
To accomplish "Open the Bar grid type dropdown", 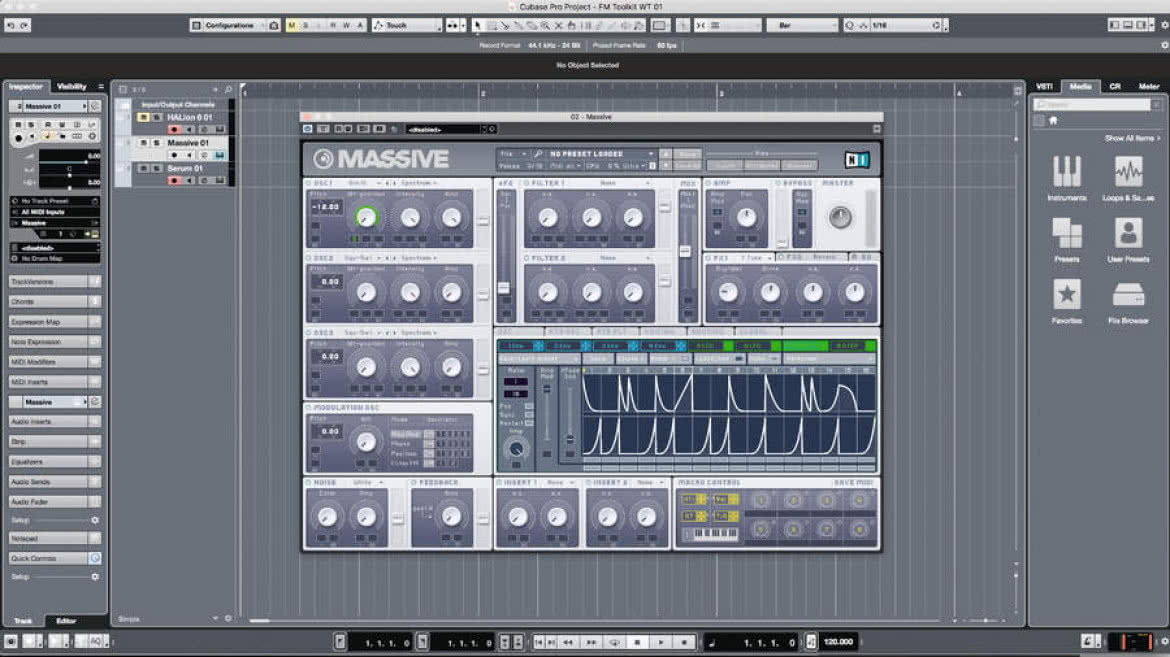I will point(802,25).
